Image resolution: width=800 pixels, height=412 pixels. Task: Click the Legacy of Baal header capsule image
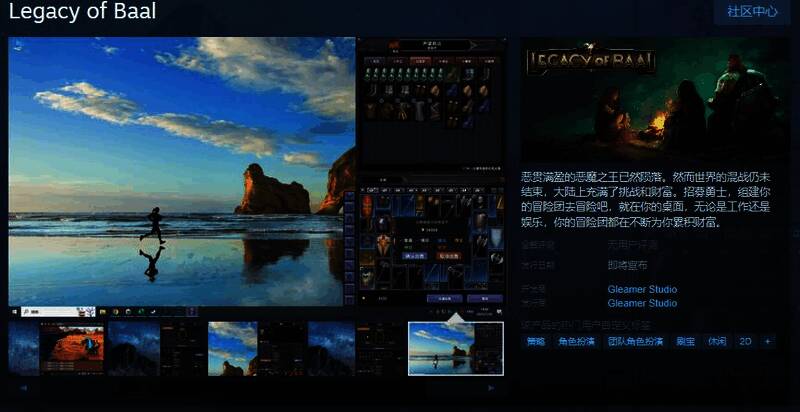(x=653, y=99)
